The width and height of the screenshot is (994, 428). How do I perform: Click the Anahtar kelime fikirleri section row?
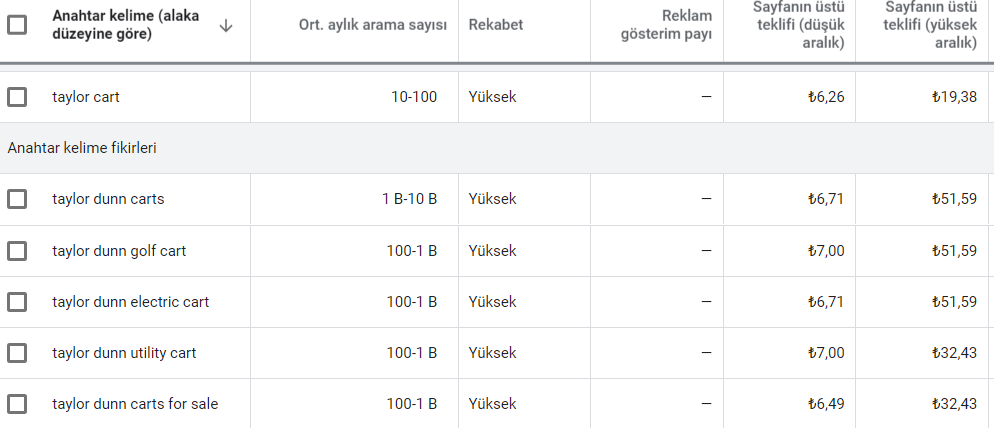(497, 148)
